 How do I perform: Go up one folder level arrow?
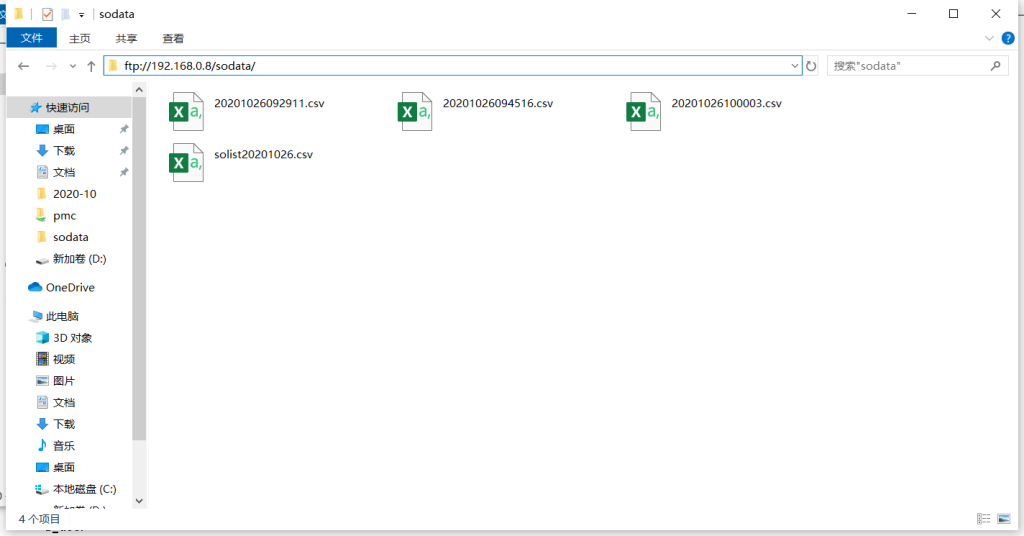click(91, 66)
